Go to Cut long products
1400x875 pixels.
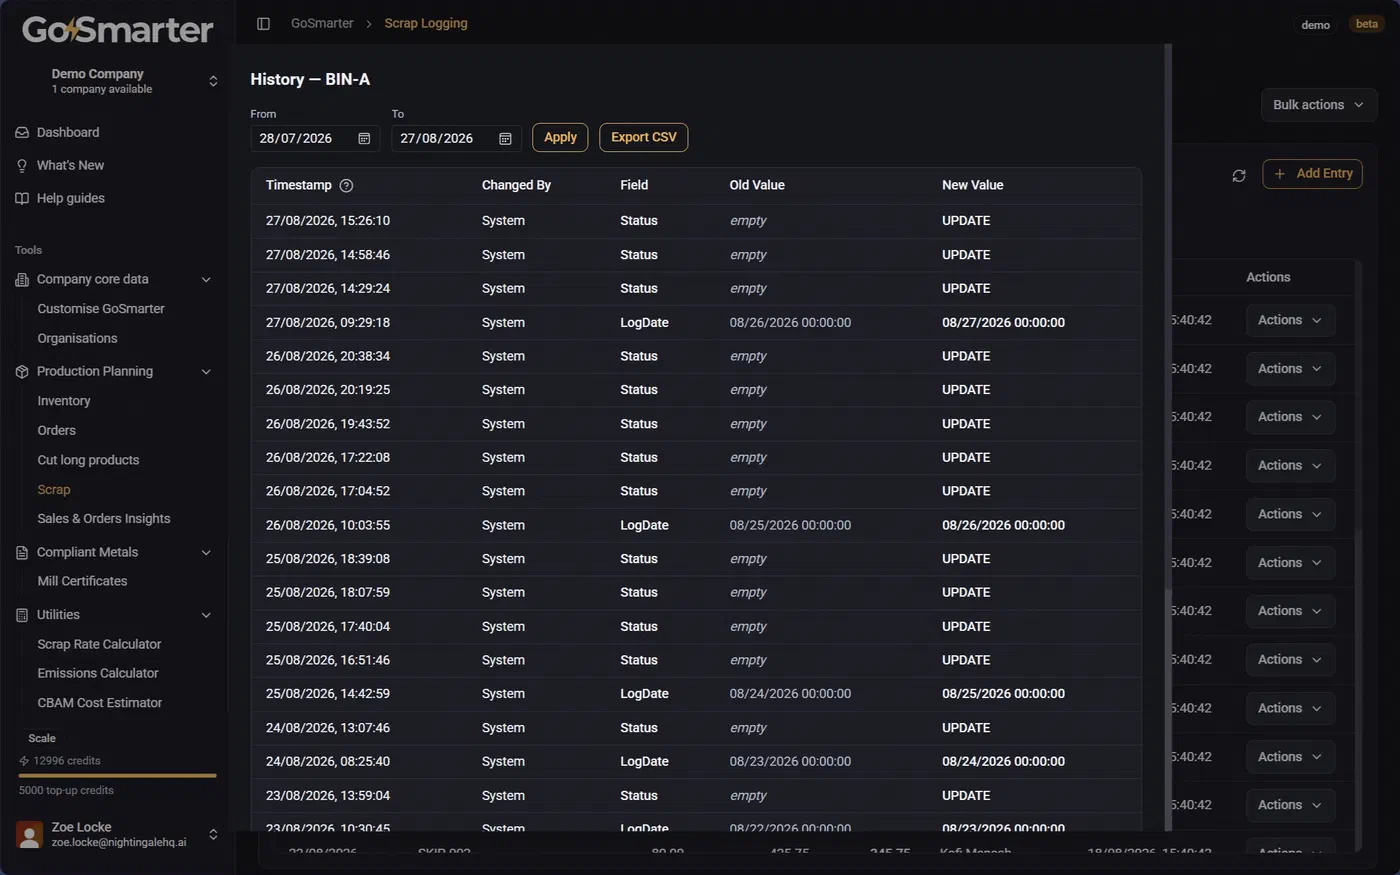point(88,460)
